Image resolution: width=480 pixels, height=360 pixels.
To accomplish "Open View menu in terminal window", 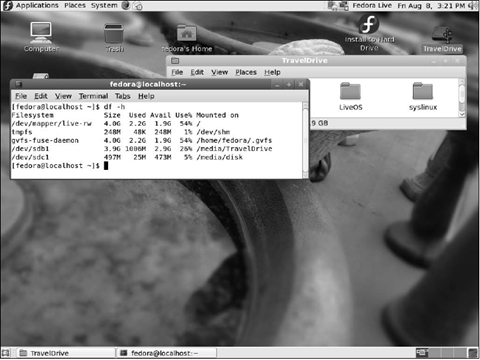I will (x=63, y=96).
